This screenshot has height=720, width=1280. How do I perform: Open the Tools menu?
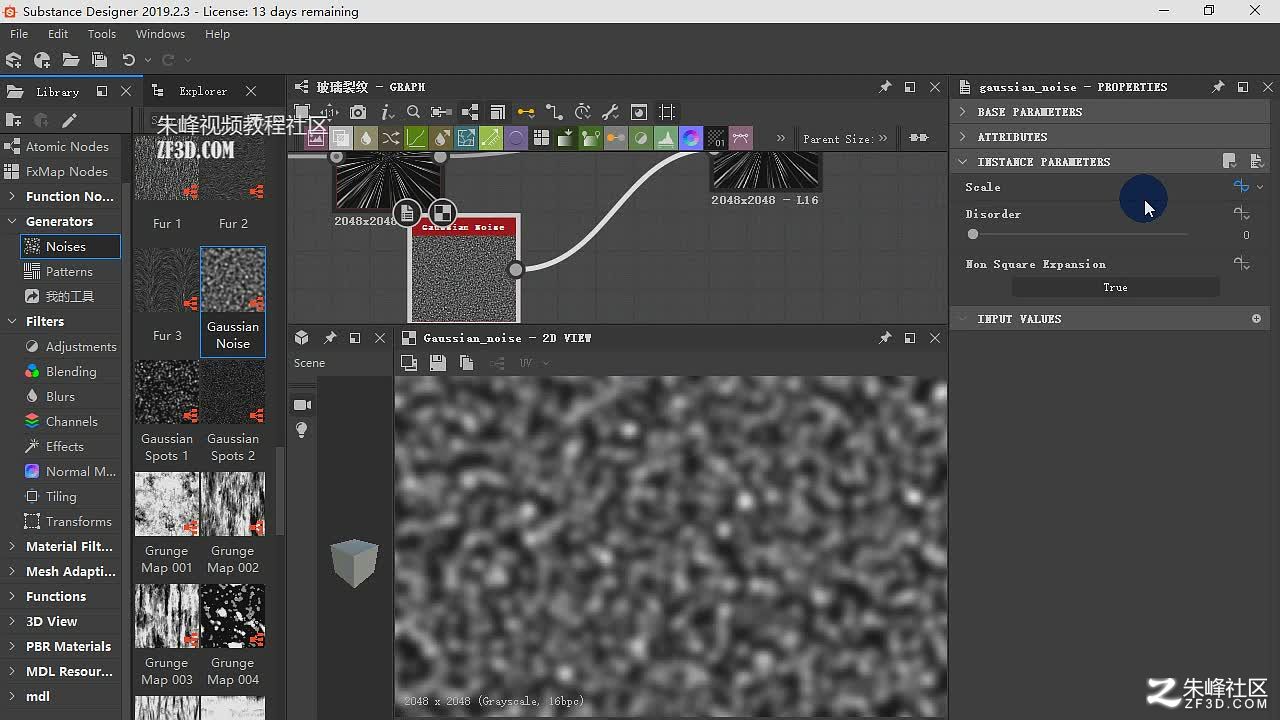pos(102,34)
